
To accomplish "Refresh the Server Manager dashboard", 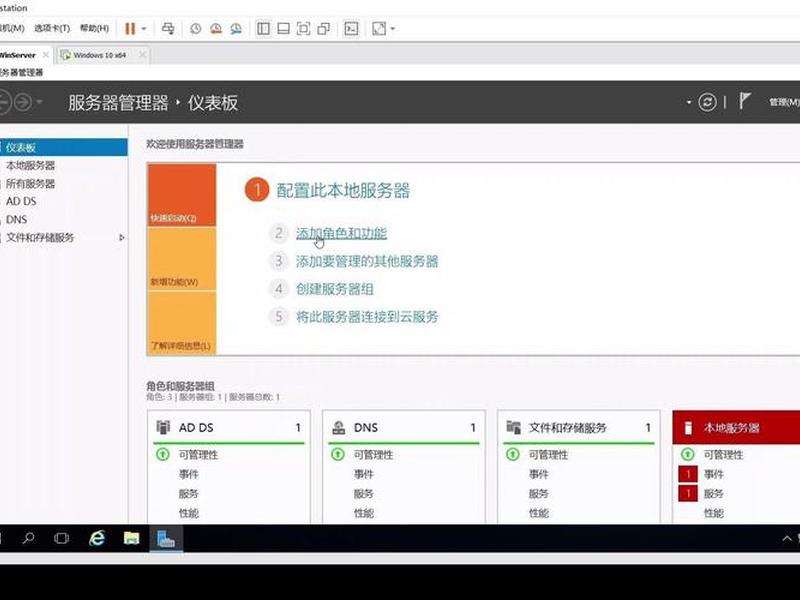I will [x=707, y=103].
